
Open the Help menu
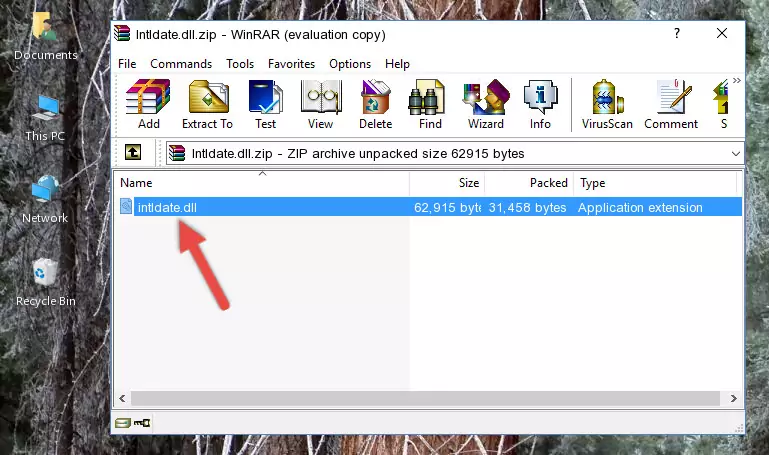[397, 64]
